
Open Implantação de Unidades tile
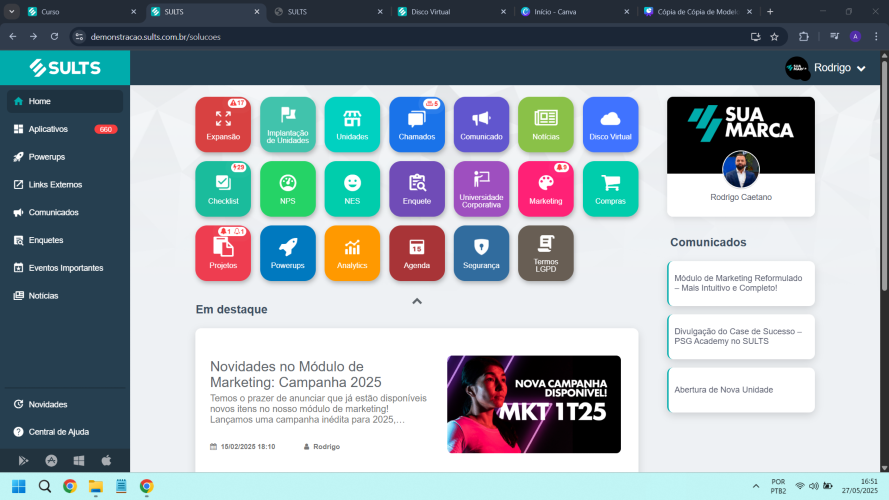(x=287, y=124)
